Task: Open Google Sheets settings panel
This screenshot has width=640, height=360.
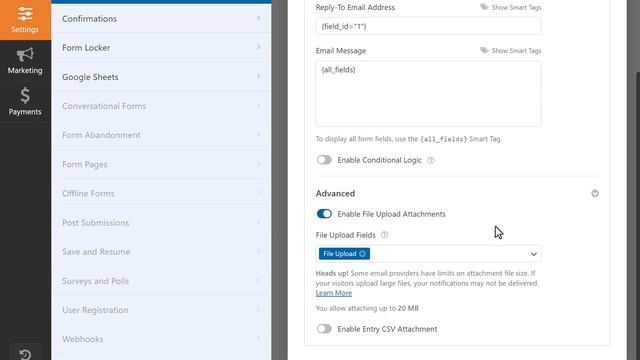Action: click(x=161, y=77)
